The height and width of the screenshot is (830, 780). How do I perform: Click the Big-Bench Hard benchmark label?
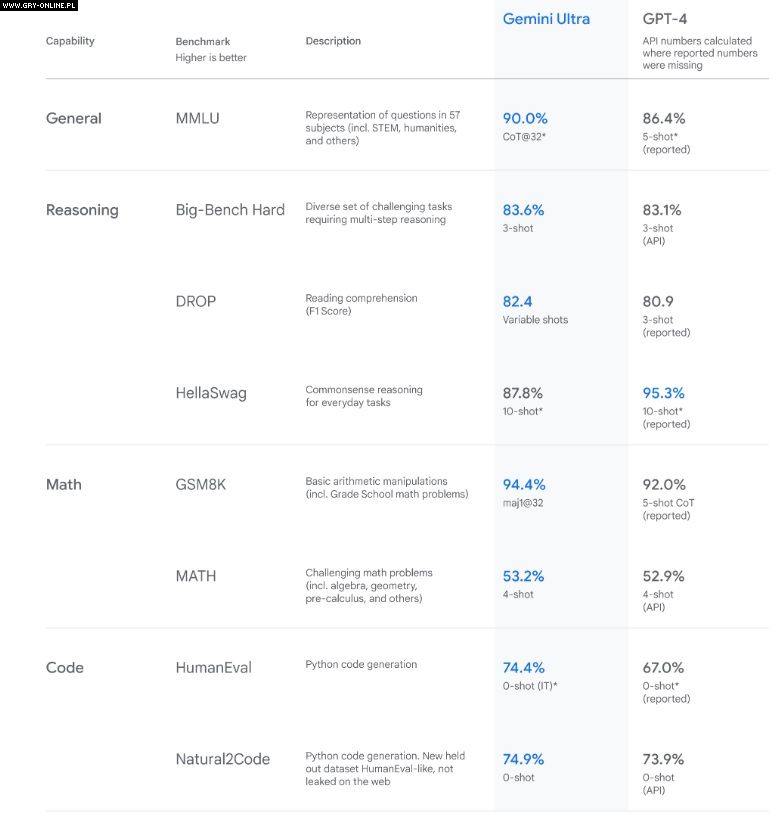230,210
